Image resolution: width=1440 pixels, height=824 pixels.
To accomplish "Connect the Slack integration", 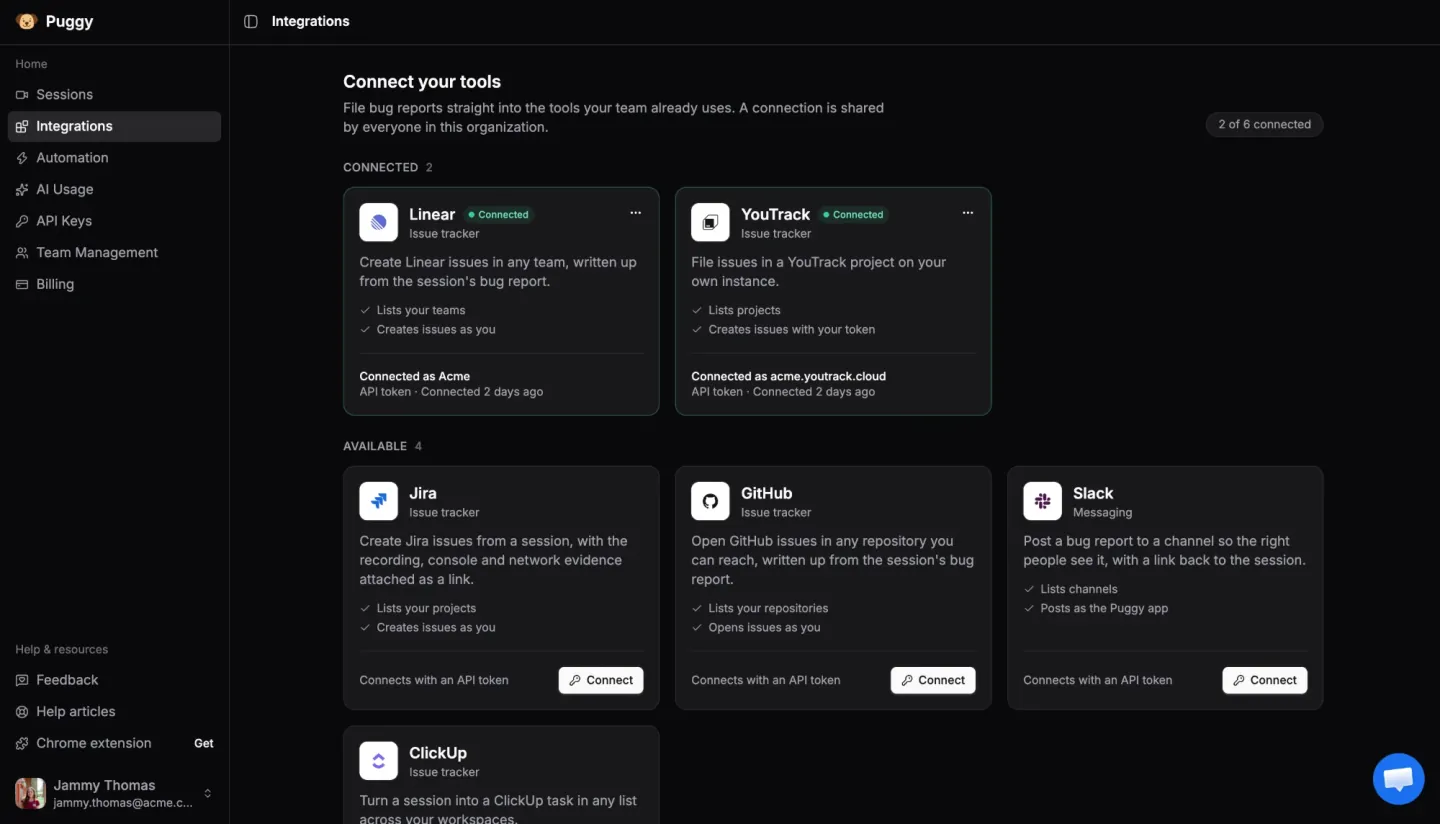I will coord(1265,680).
